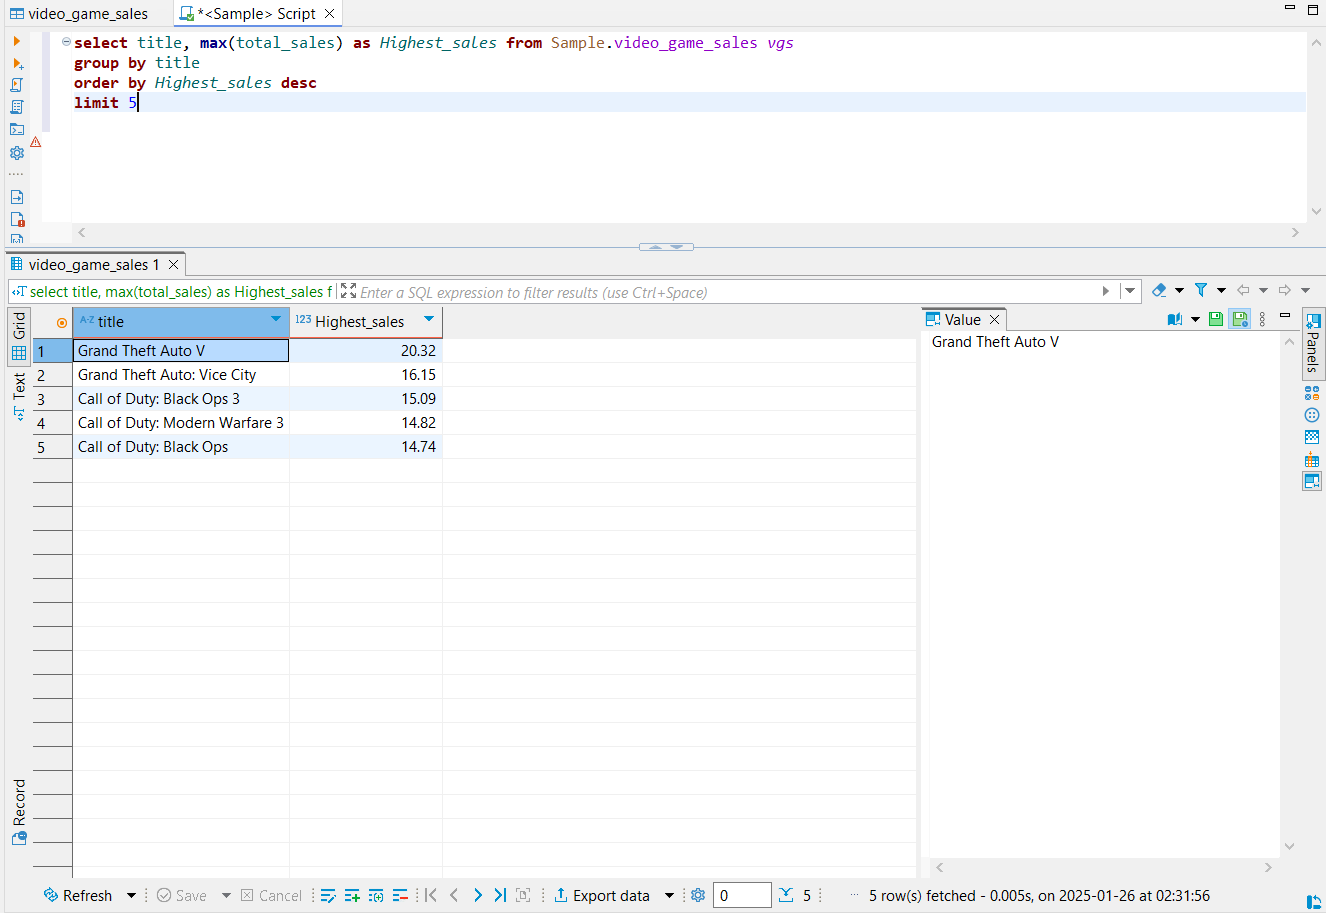
Task: Switch to Text view mode
Action: click(x=19, y=396)
